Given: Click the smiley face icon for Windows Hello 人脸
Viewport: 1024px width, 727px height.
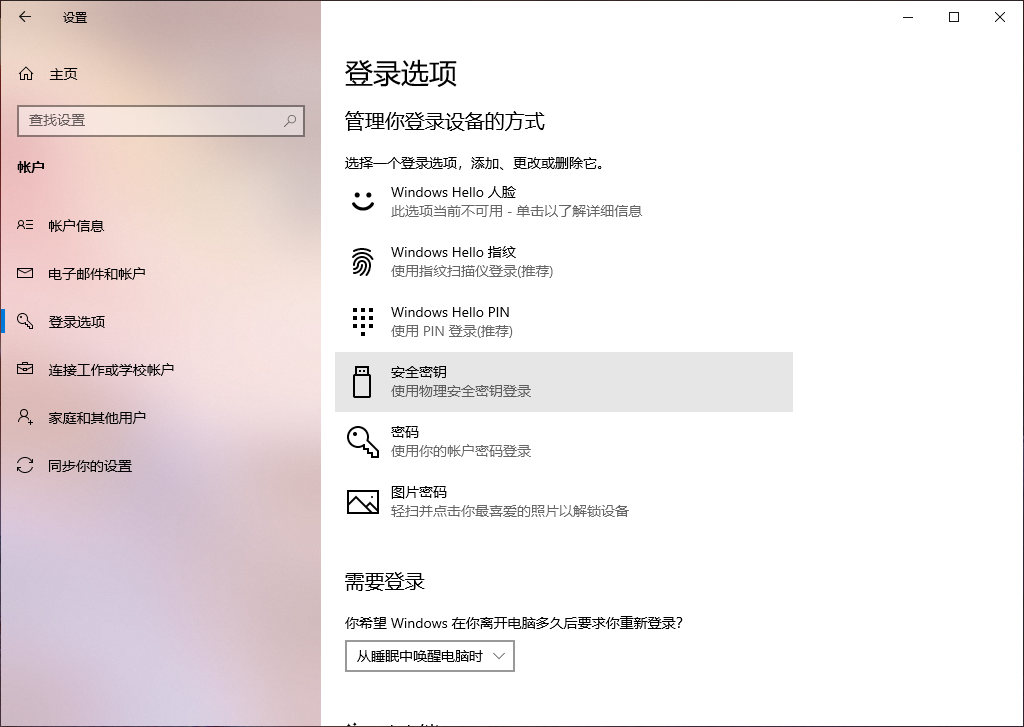Looking at the screenshot, I should point(362,201).
